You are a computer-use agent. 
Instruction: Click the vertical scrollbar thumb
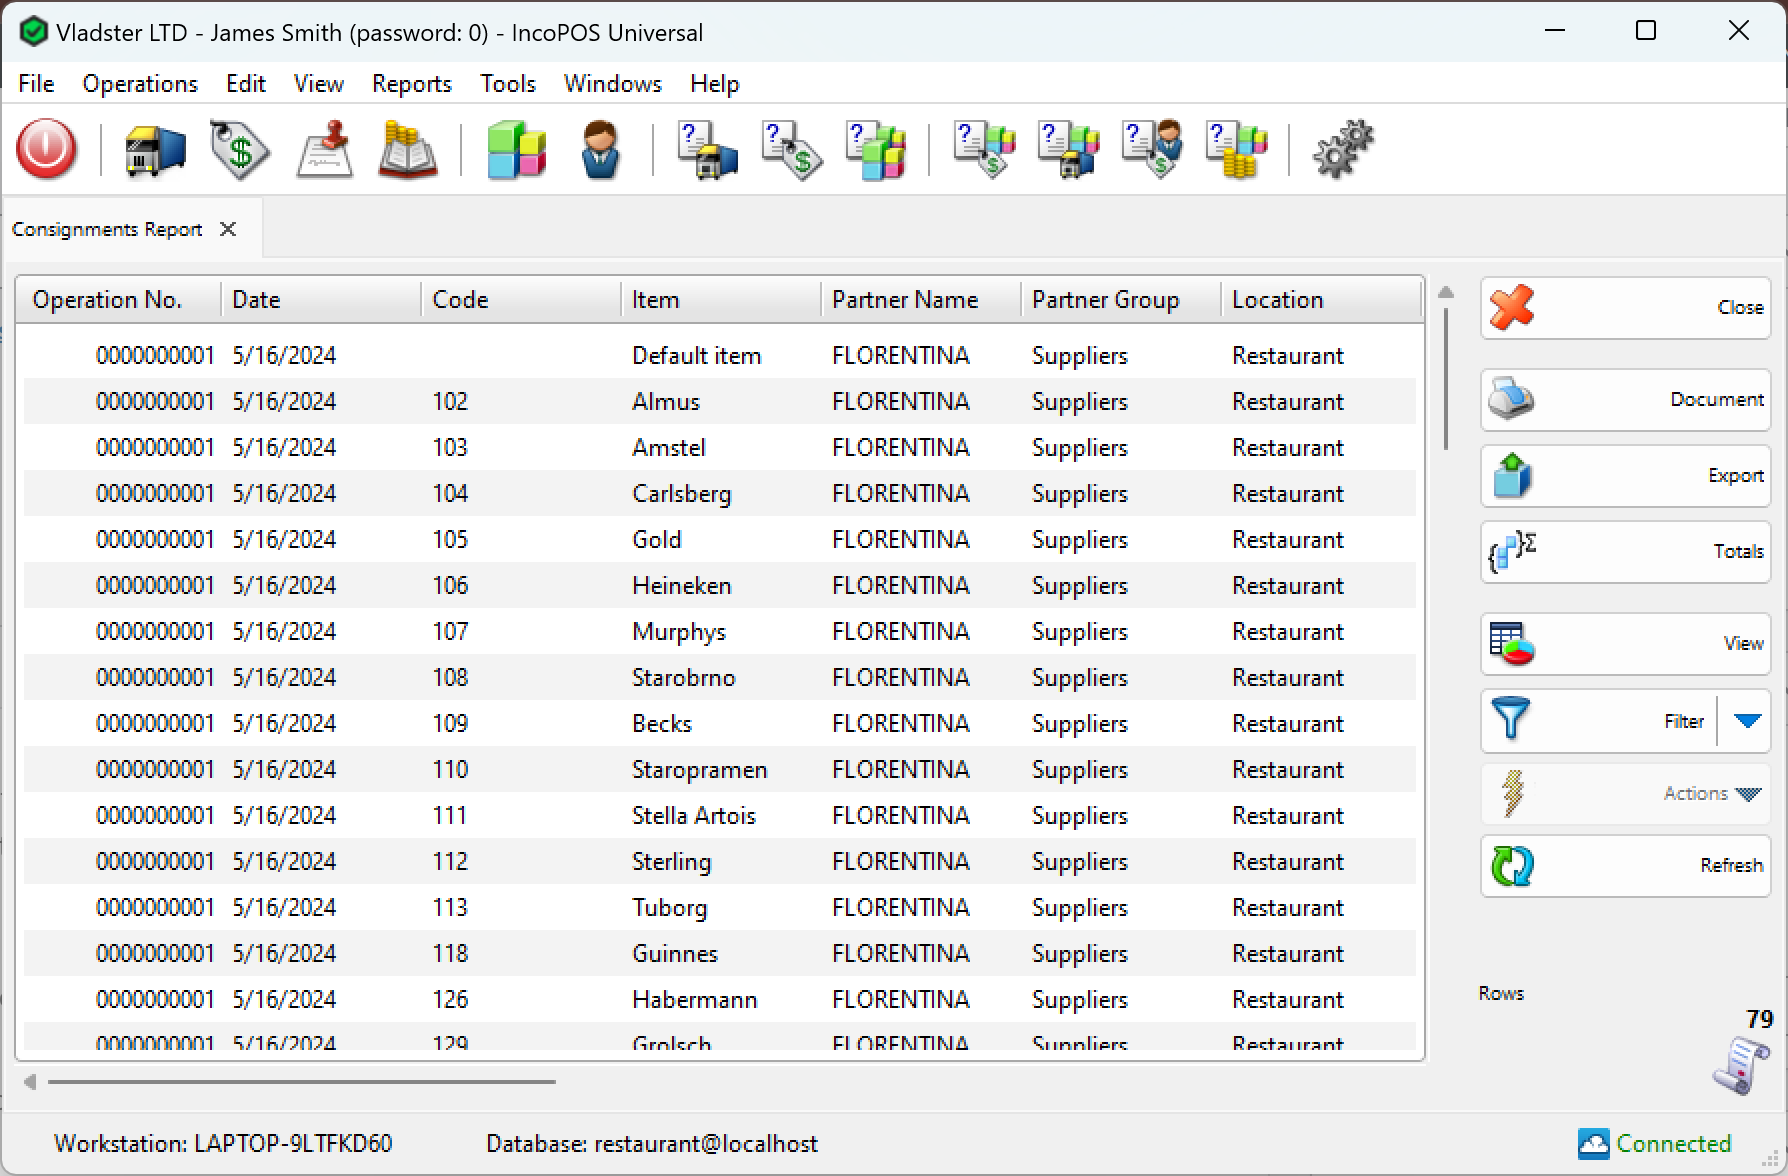1445,378
